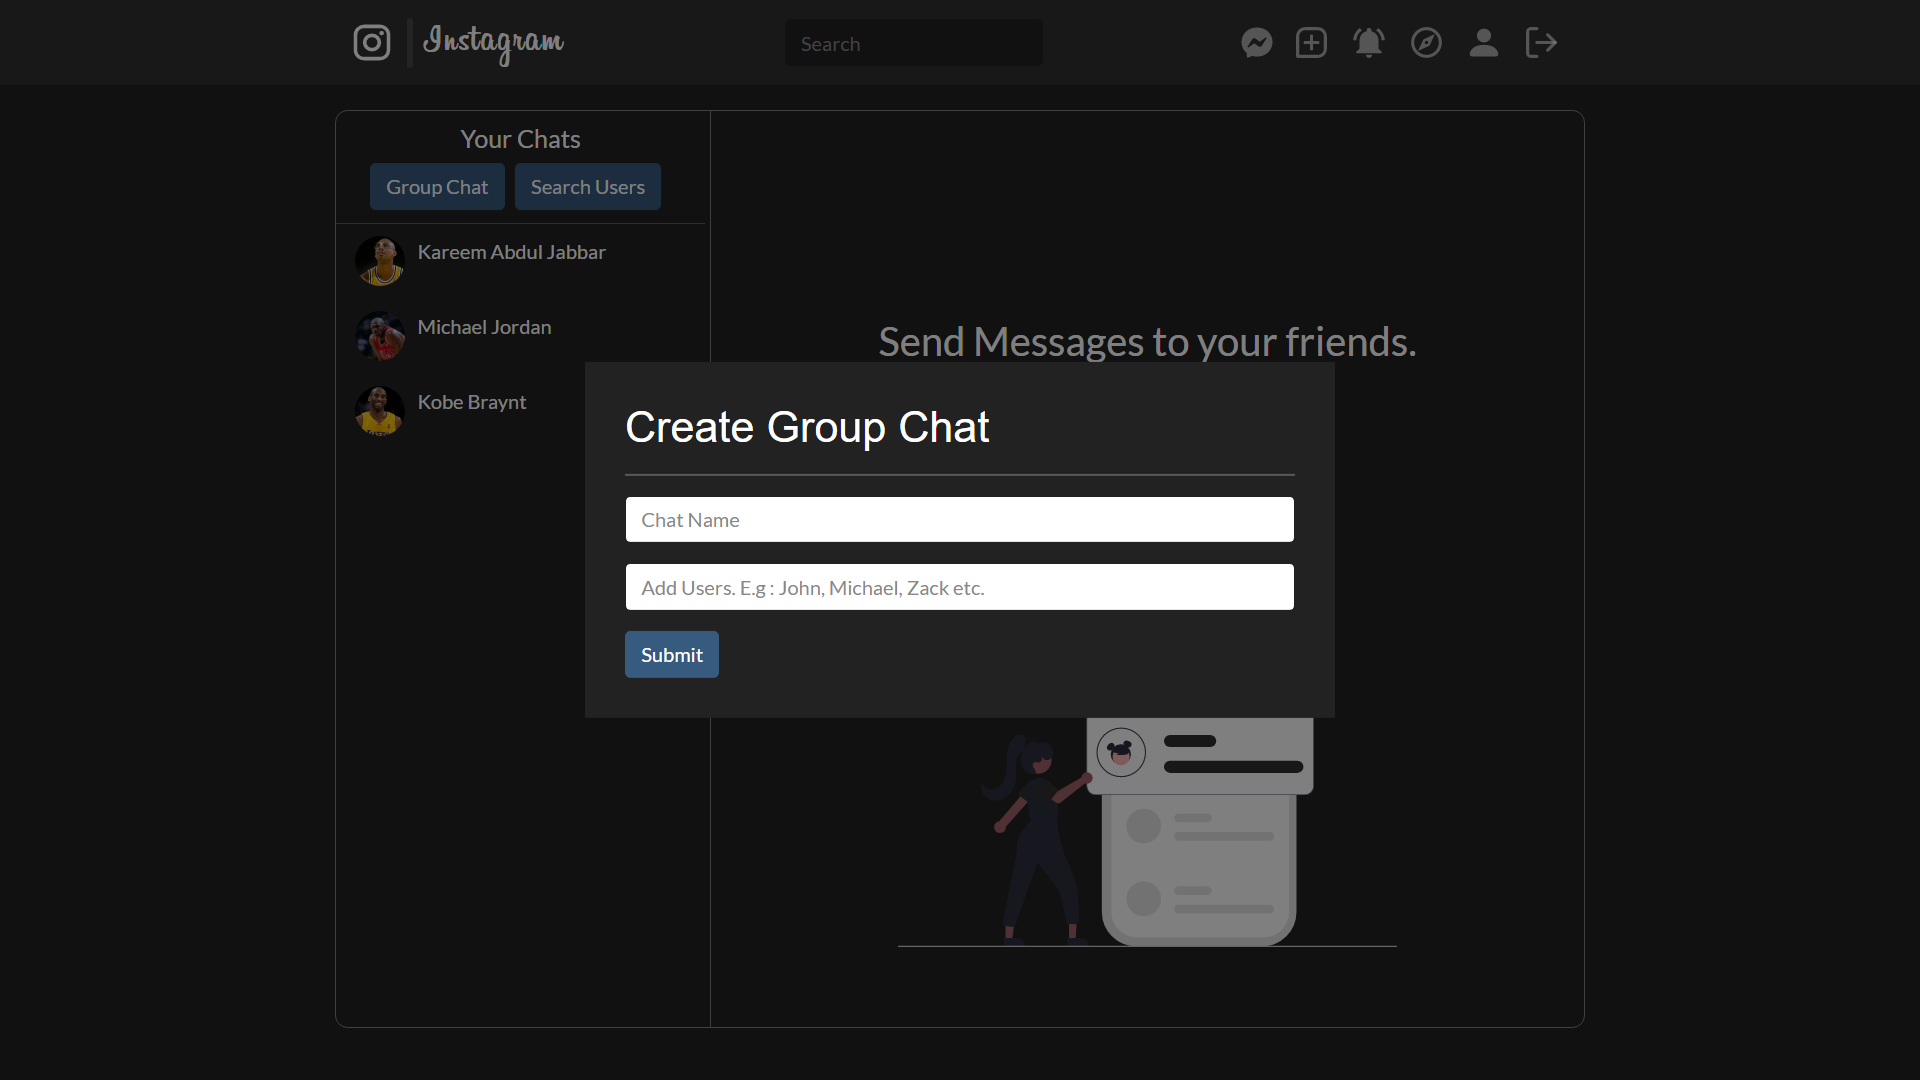Click the Chat Name input field
Viewport: 1920px width, 1080px height.
pos(959,519)
